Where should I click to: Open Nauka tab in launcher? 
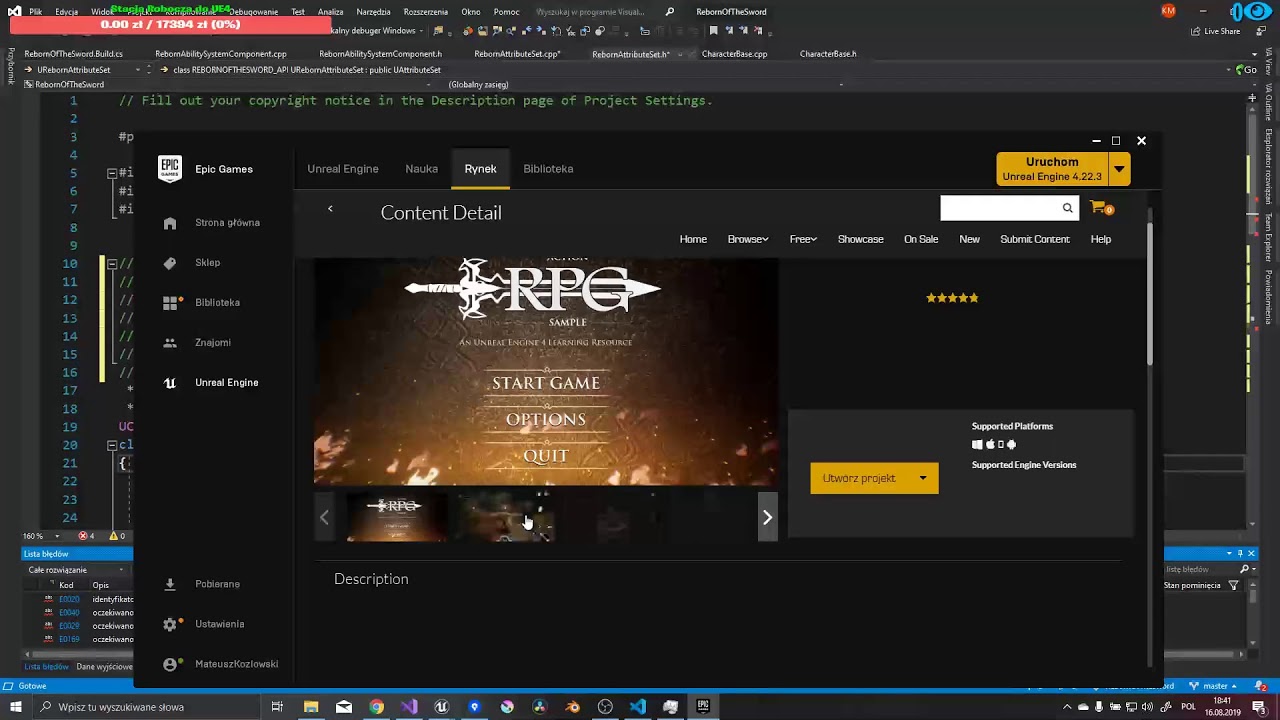(x=421, y=169)
